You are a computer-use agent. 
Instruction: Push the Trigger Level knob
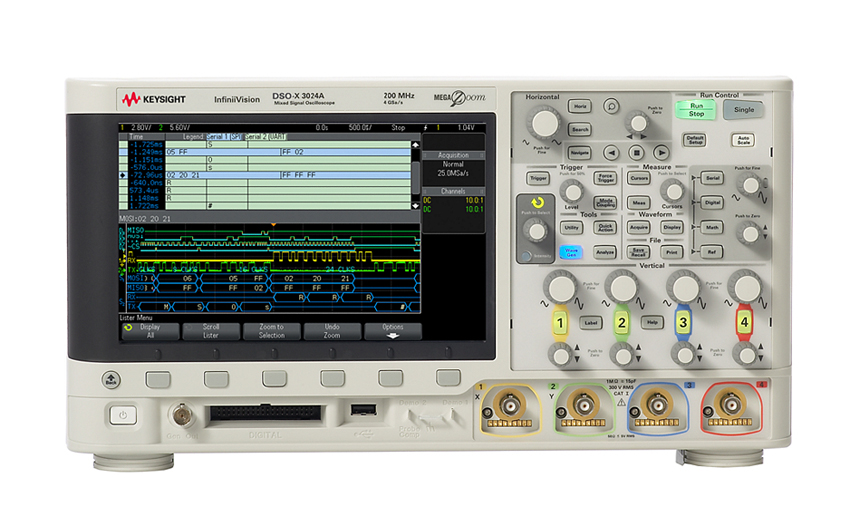tap(571, 191)
